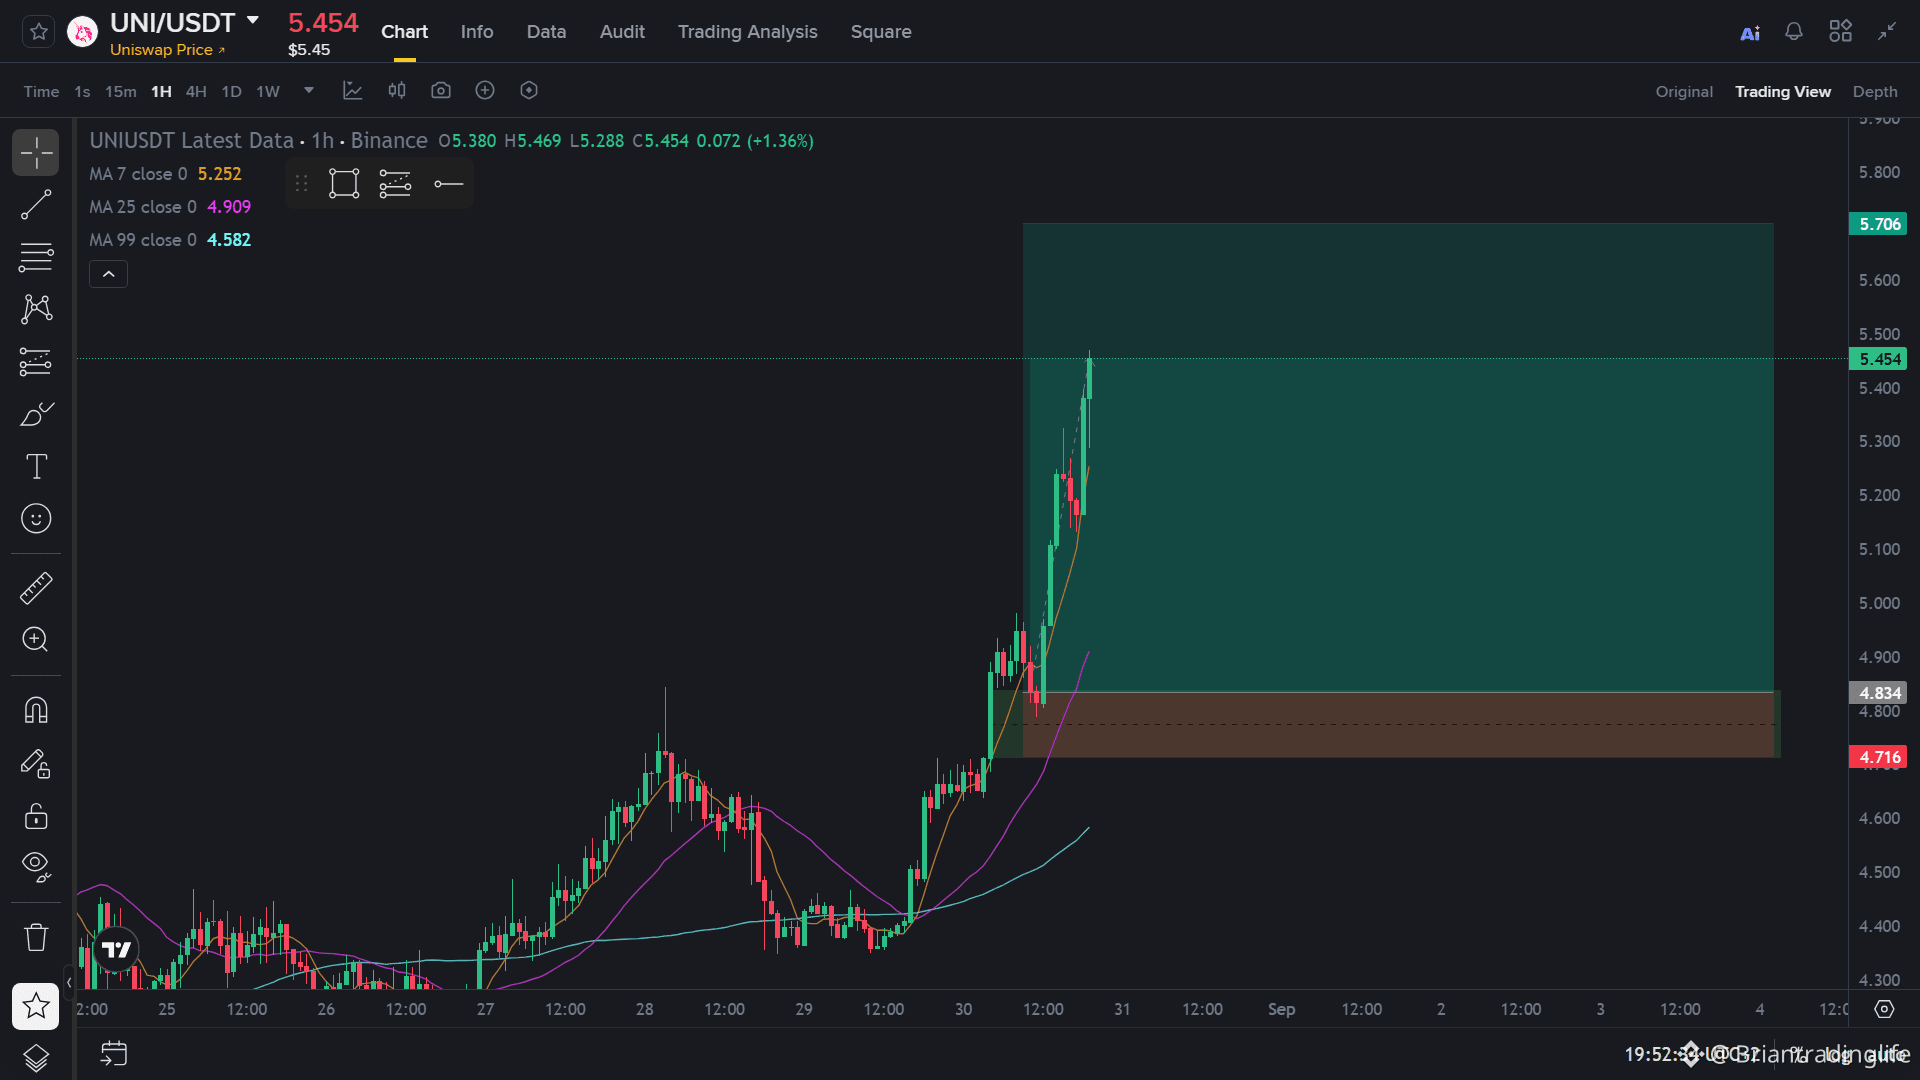Click the rectangle shape icon in floating toolbar

coord(344,184)
